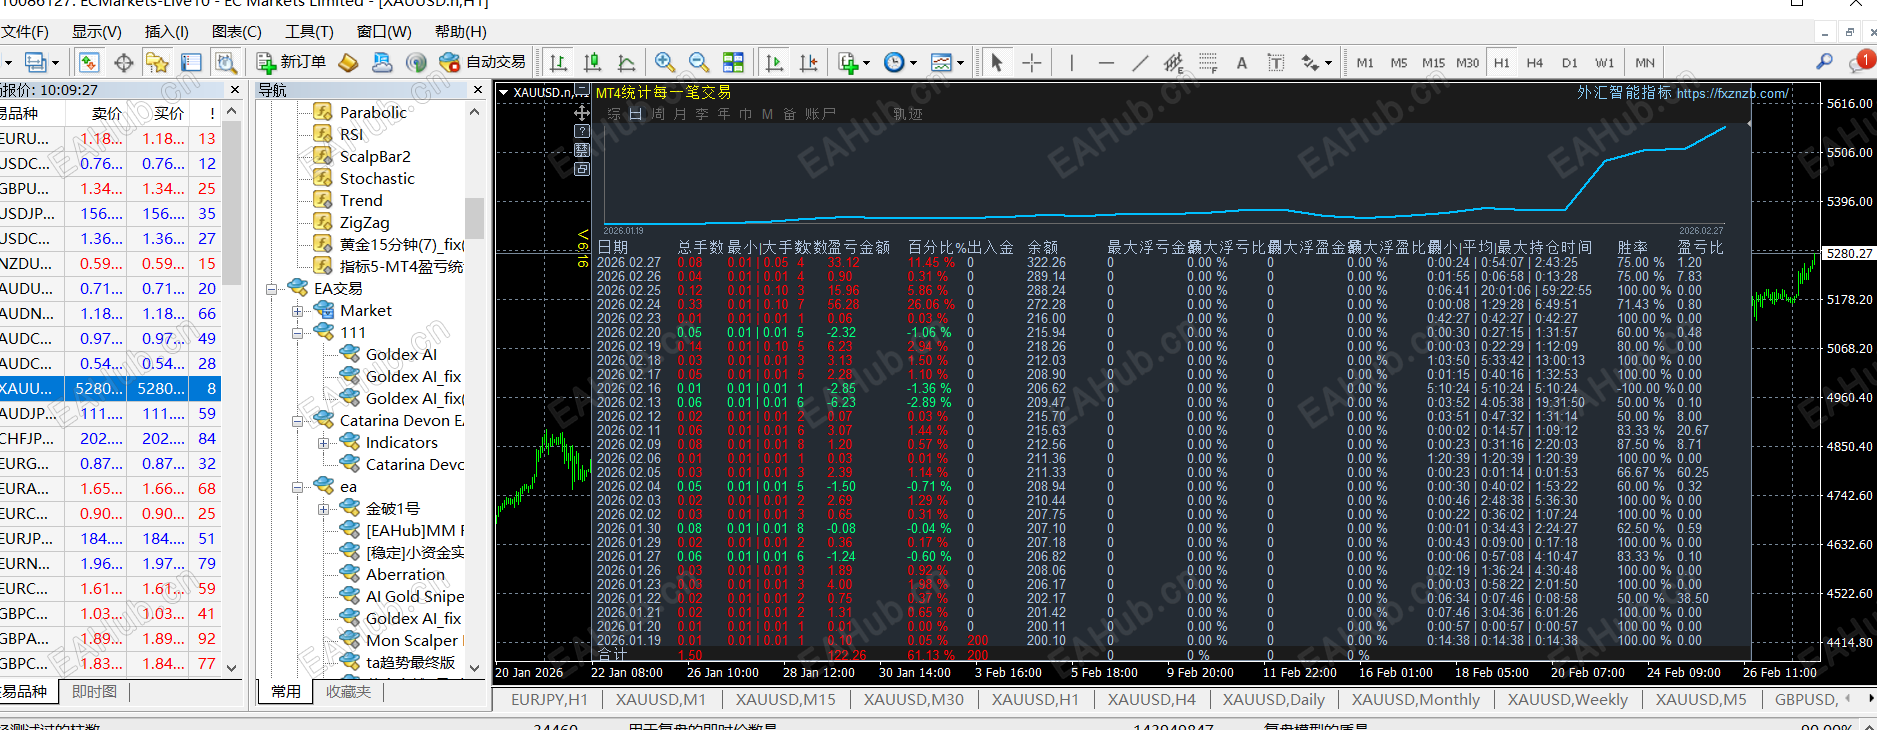The image size is (1877, 730).
Task: Expand the 金破1号 tree node
Action: pyautogui.click(x=323, y=509)
